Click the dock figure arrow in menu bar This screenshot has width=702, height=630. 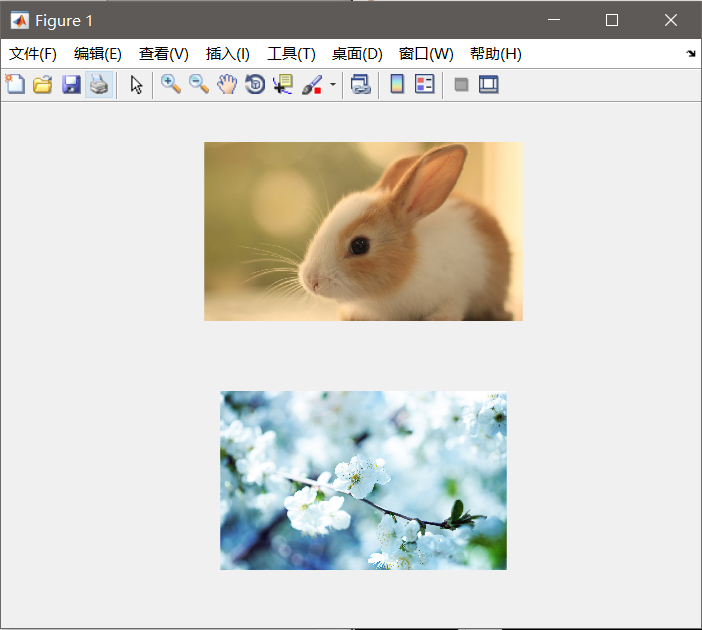(690, 54)
